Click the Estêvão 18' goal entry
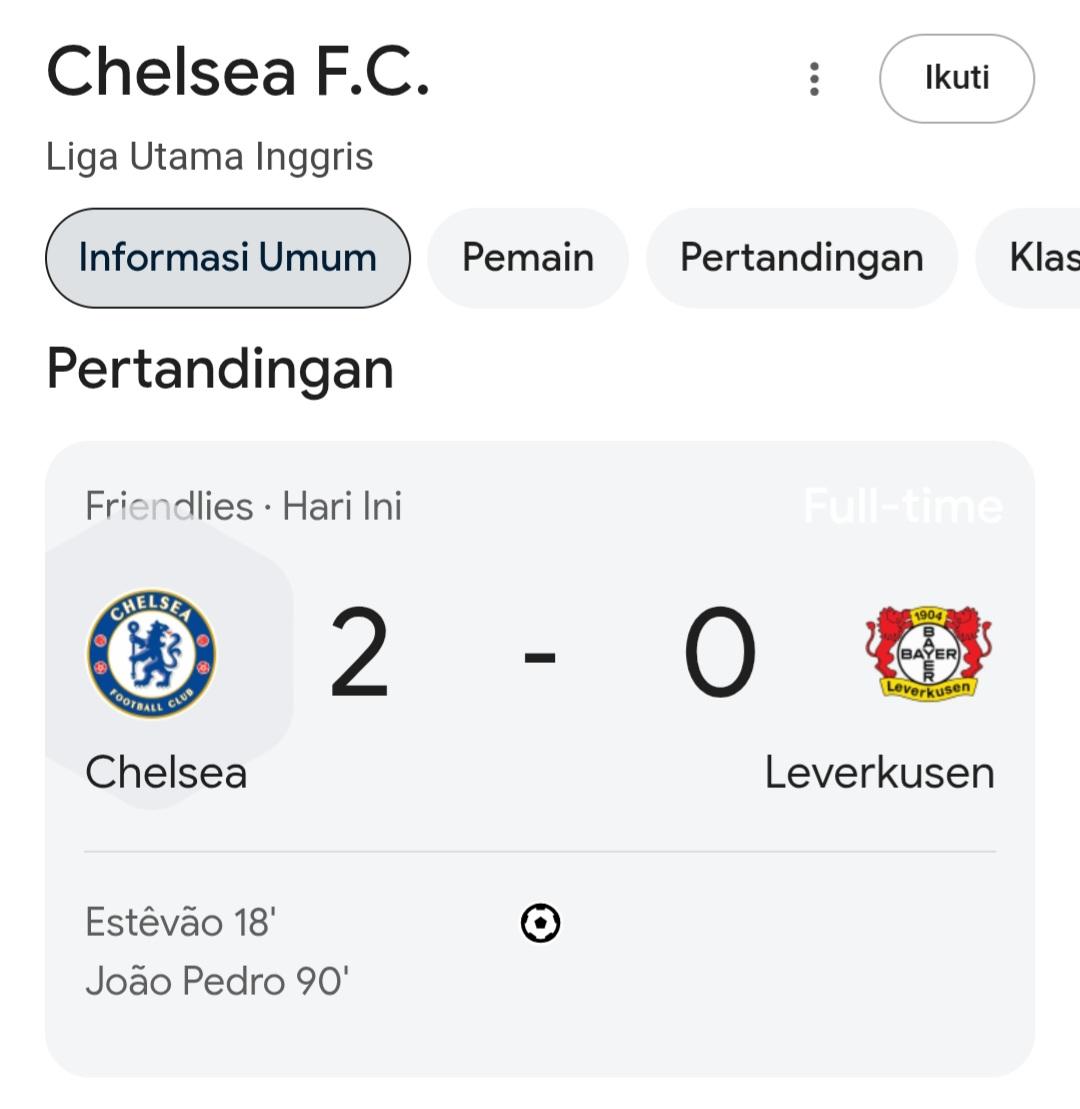Image resolution: width=1080 pixels, height=1109 pixels. [180, 922]
